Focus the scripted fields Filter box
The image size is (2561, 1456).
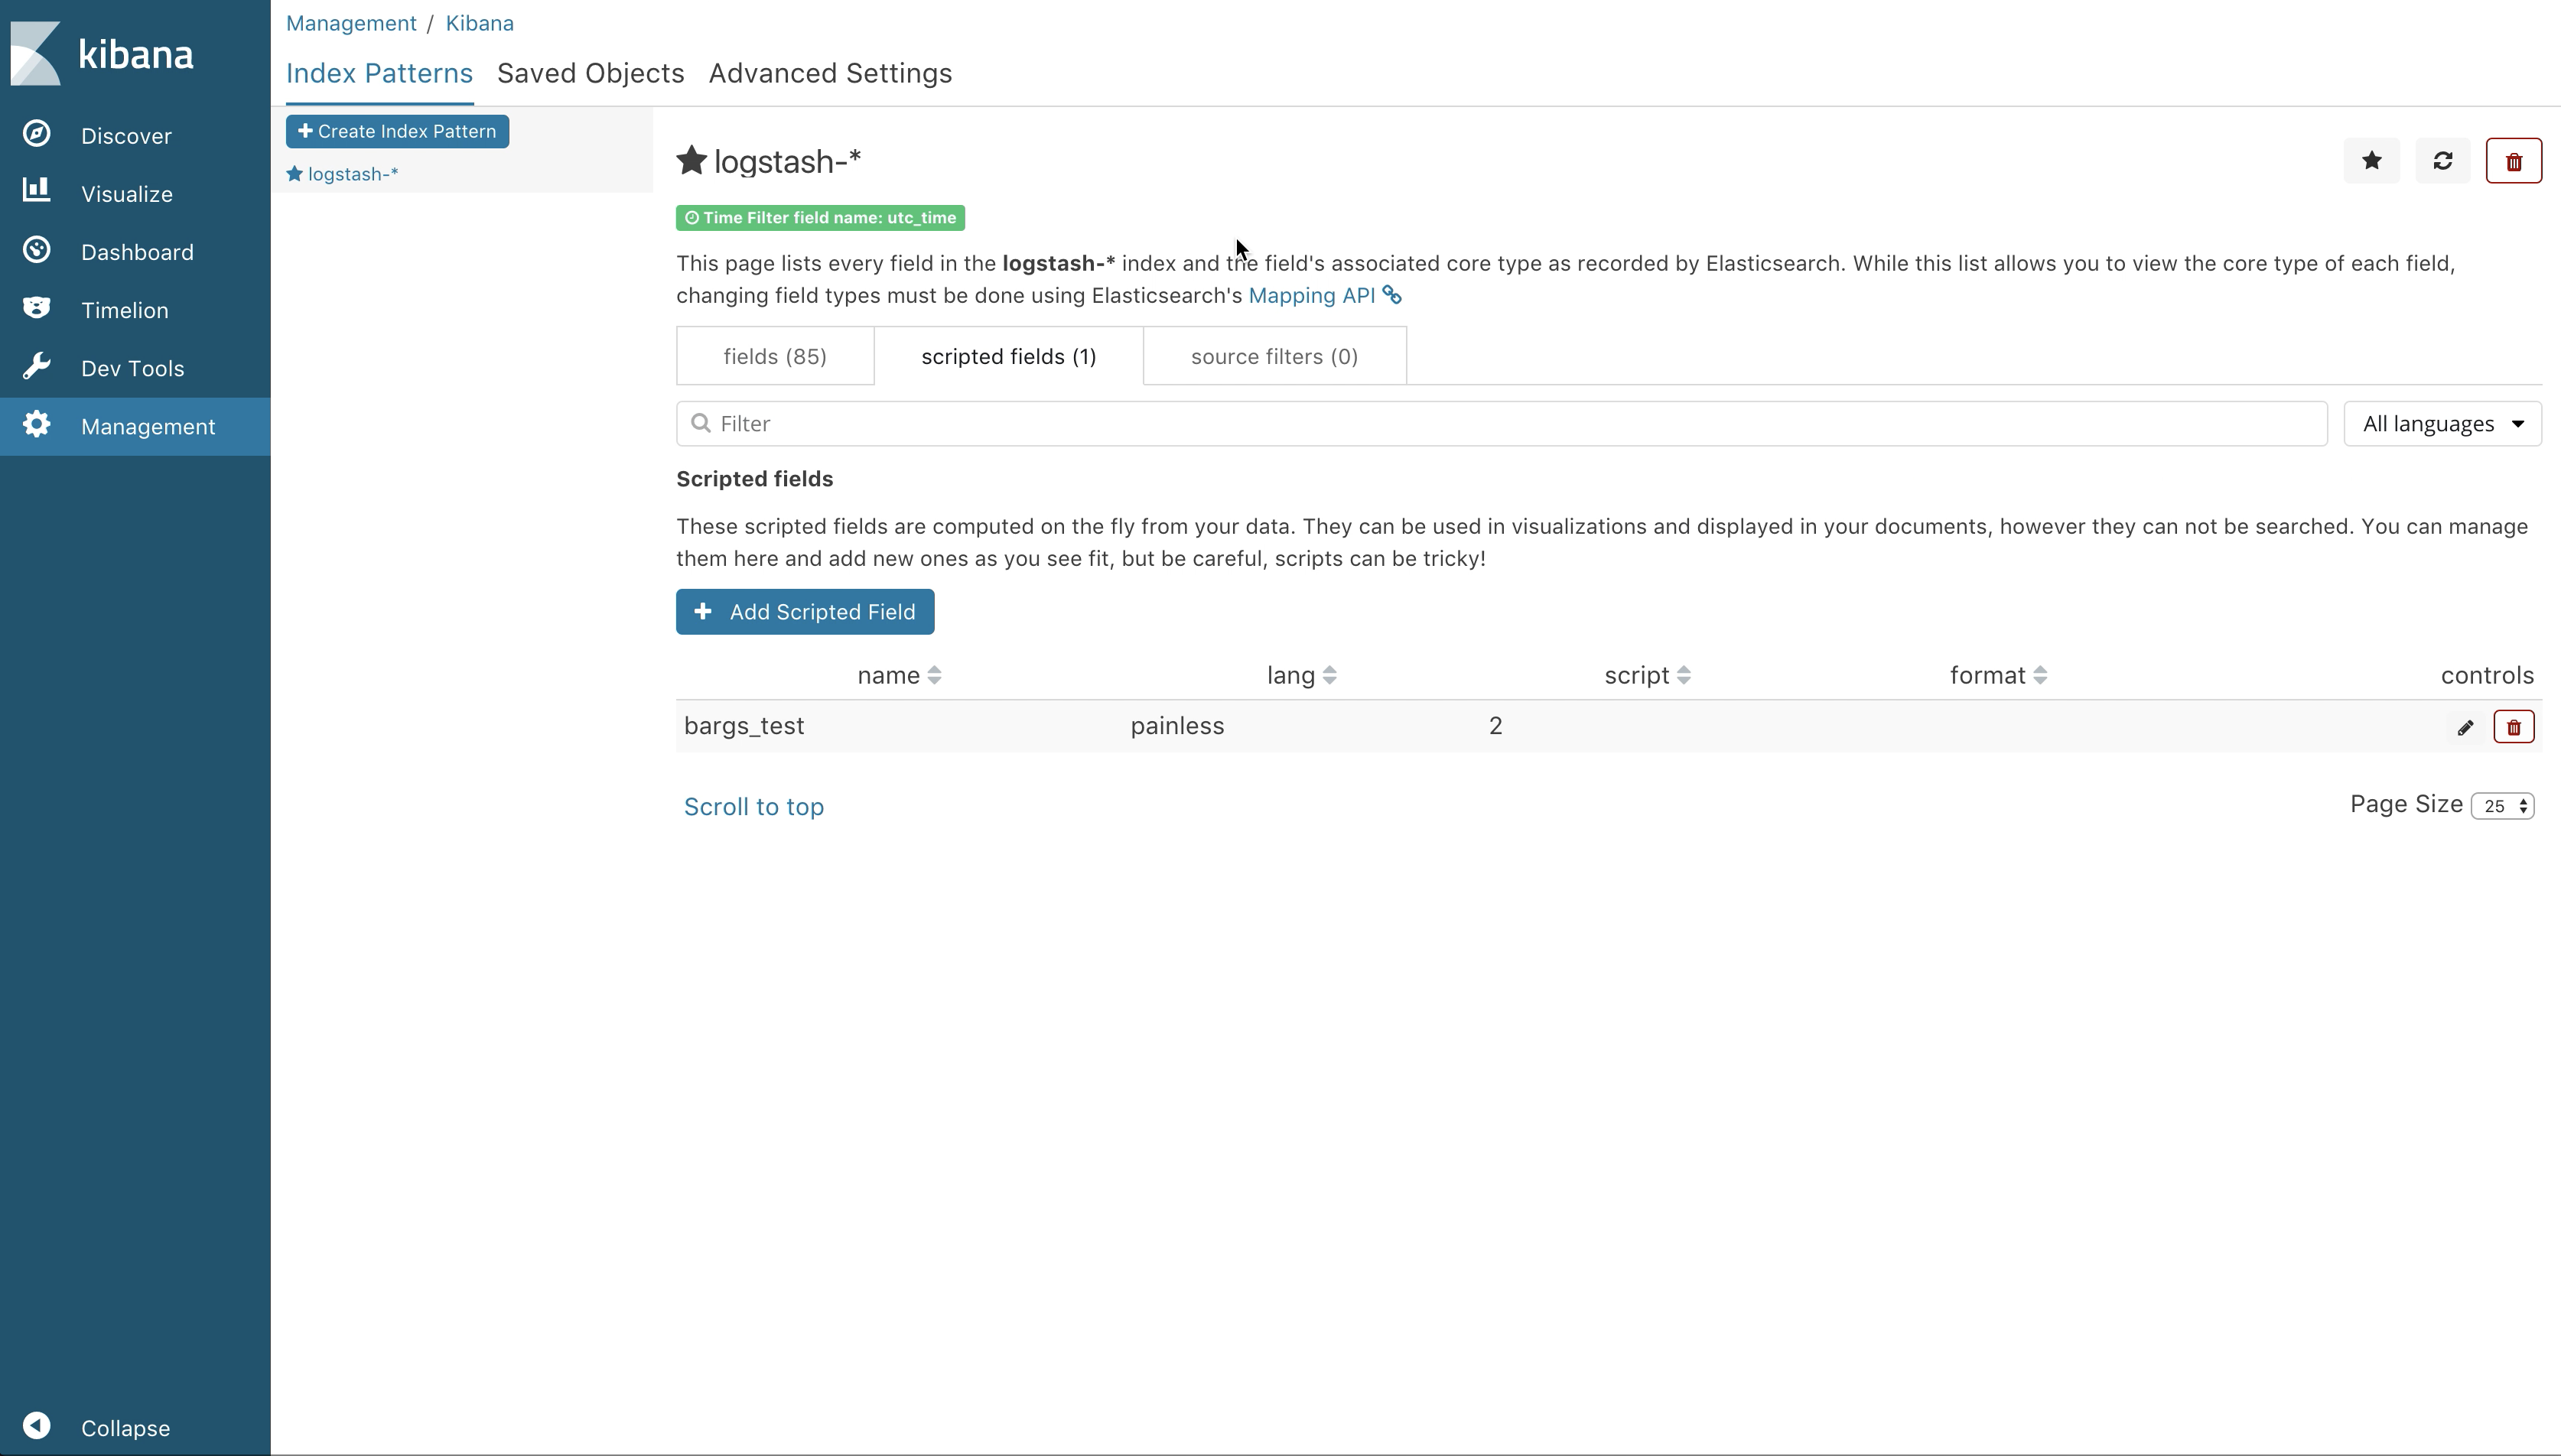coord(1500,424)
